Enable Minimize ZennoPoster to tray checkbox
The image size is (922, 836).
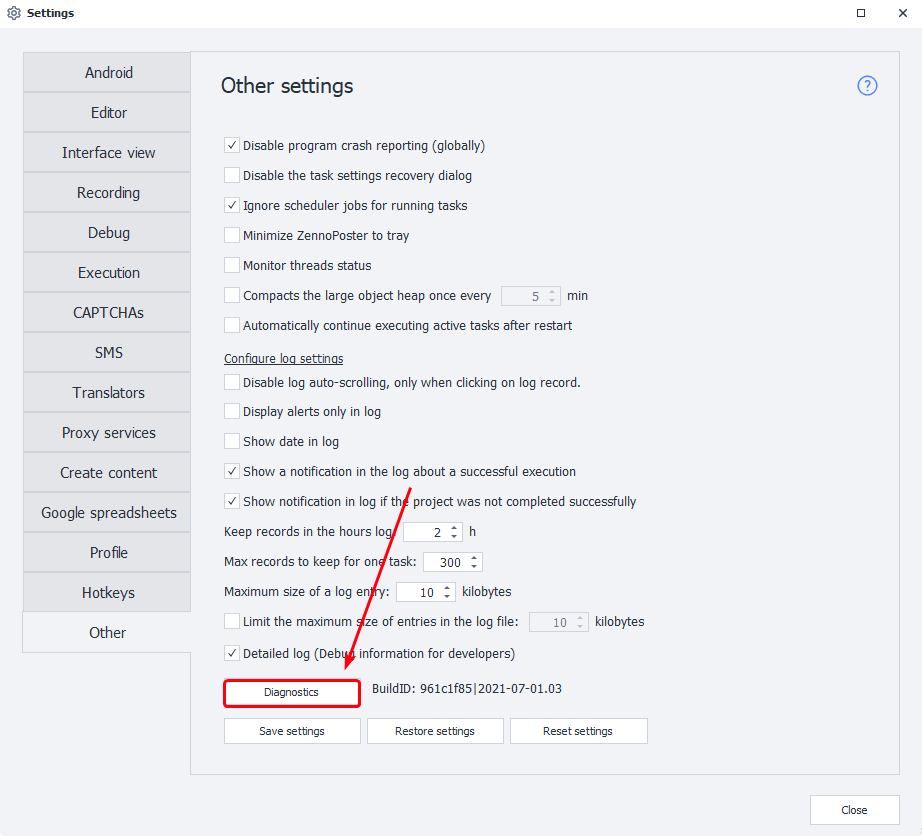pyautogui.click(x=232, y=236)
